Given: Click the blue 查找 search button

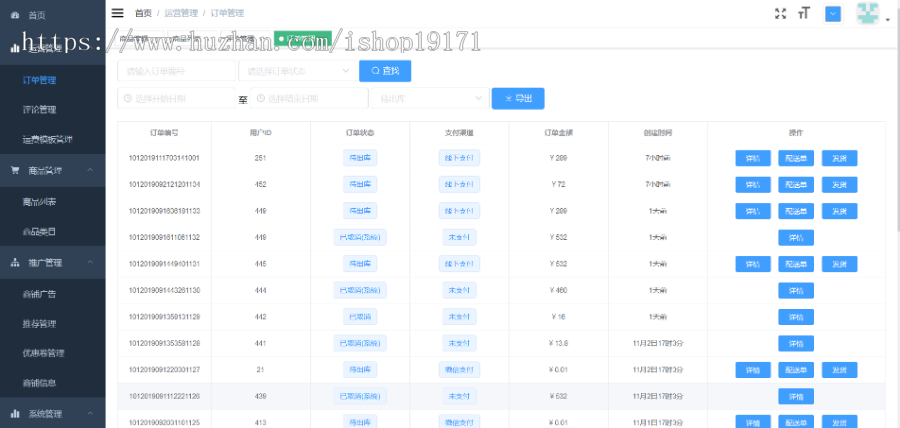Looking at the screenshot, I should (385, 71).
